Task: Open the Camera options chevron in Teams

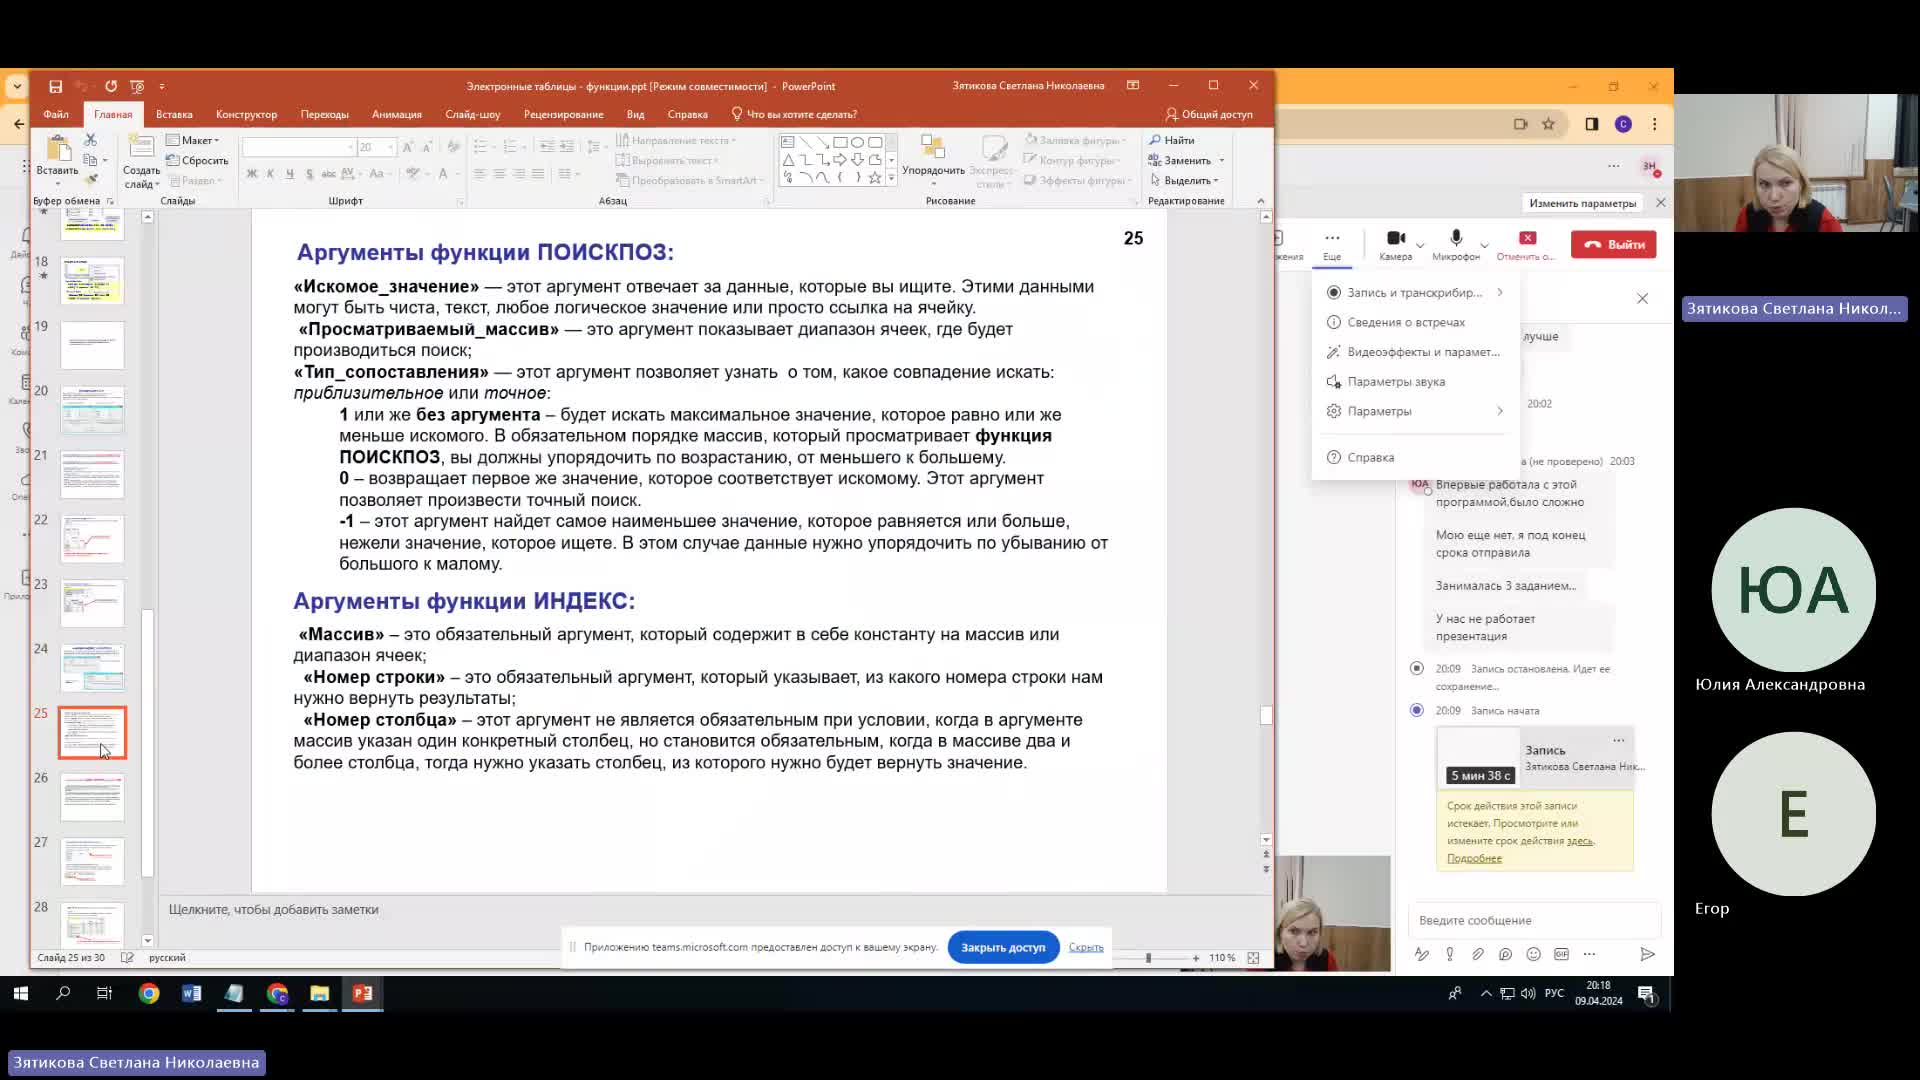Action: (x=1420, y=245)
